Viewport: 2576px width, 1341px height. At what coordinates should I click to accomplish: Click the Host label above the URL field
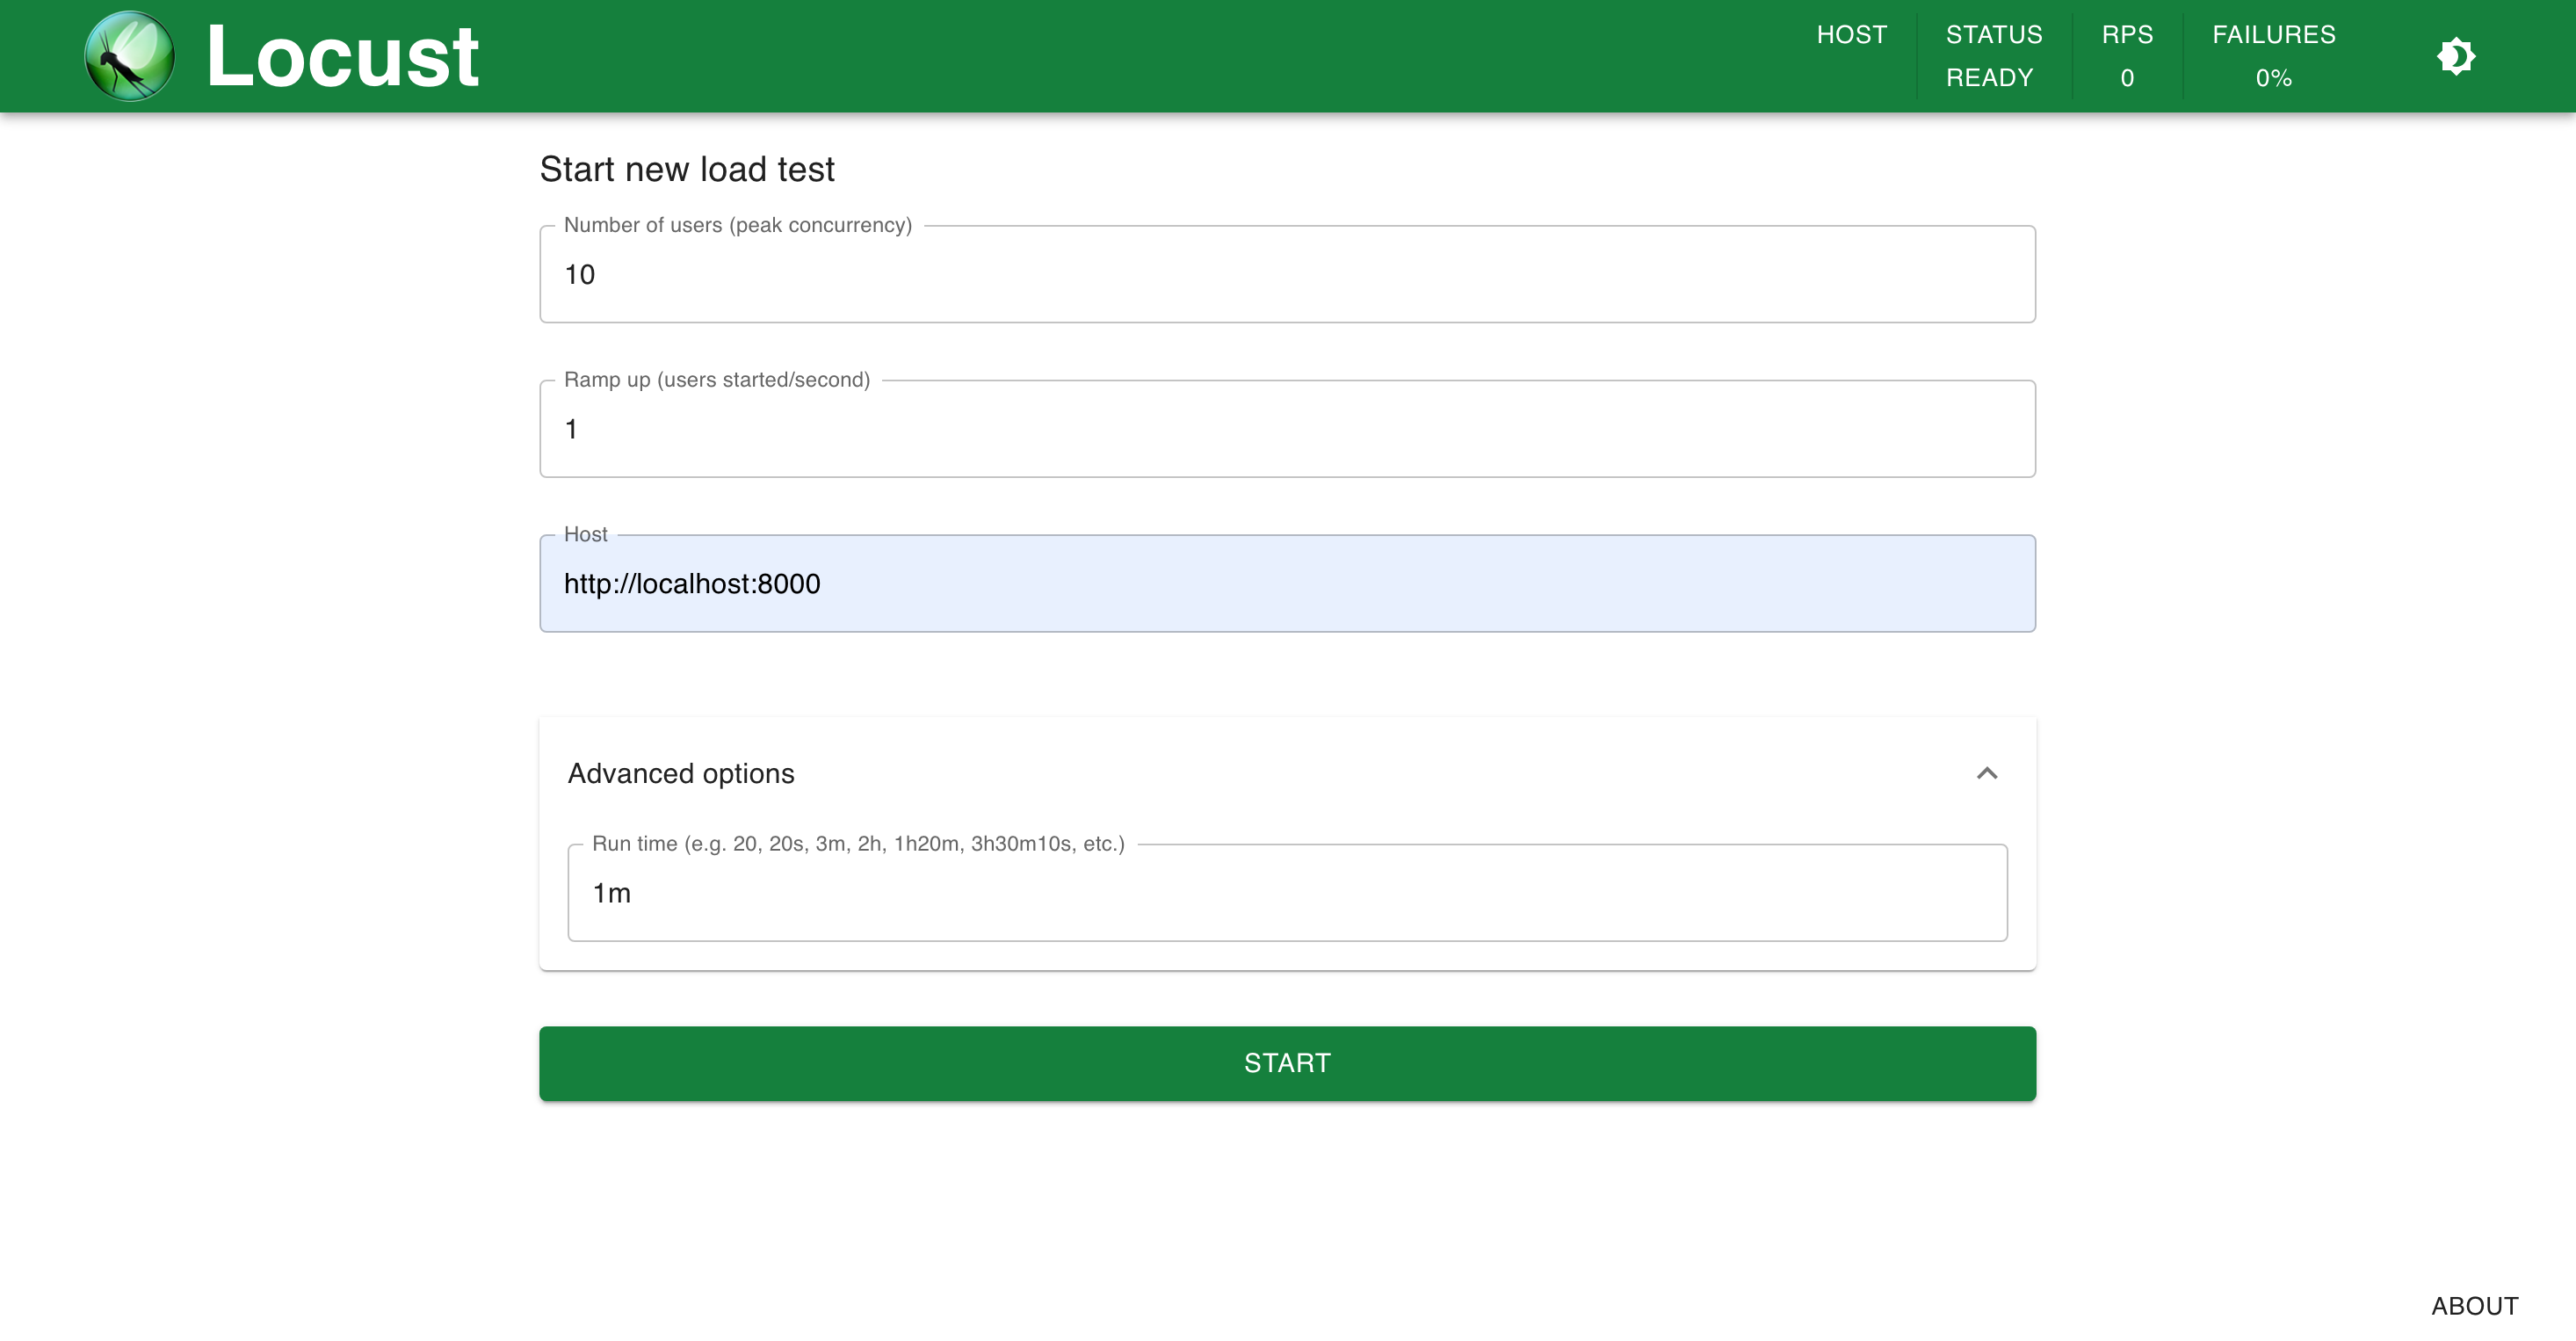tap(585, 534)
